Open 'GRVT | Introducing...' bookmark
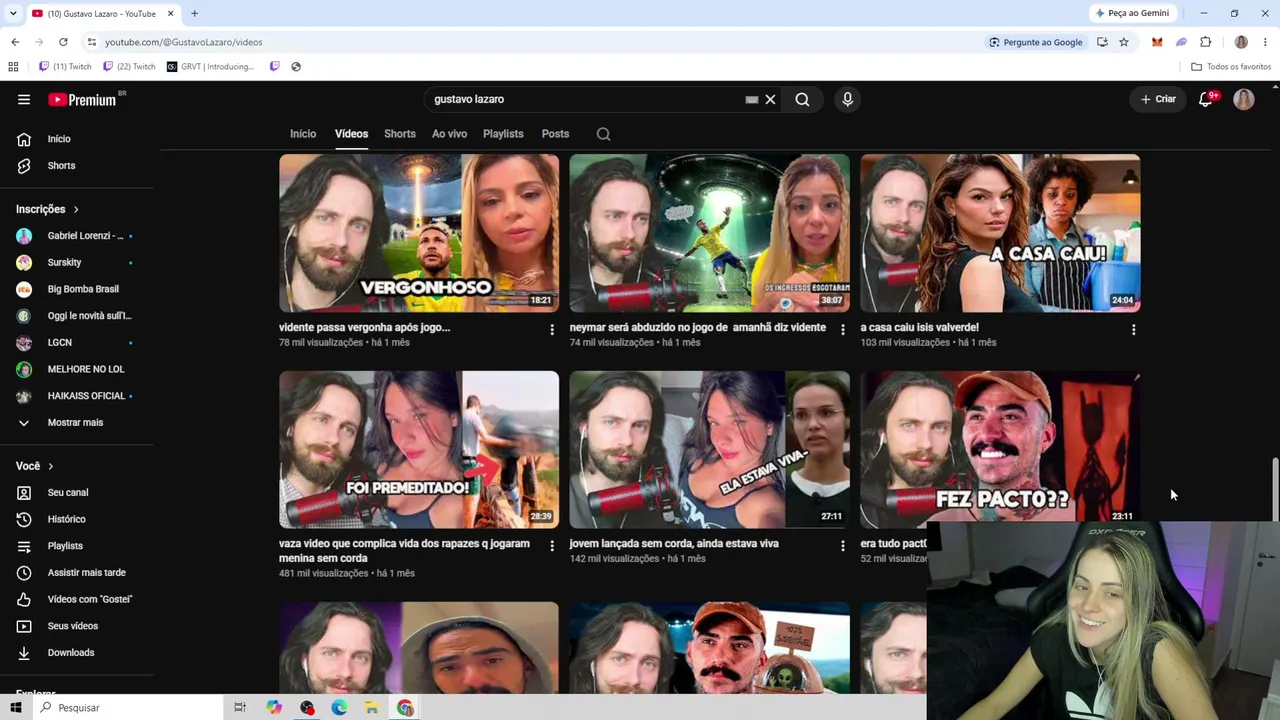1280x720 pixels. pyautogui.click(x=210, y=67)
